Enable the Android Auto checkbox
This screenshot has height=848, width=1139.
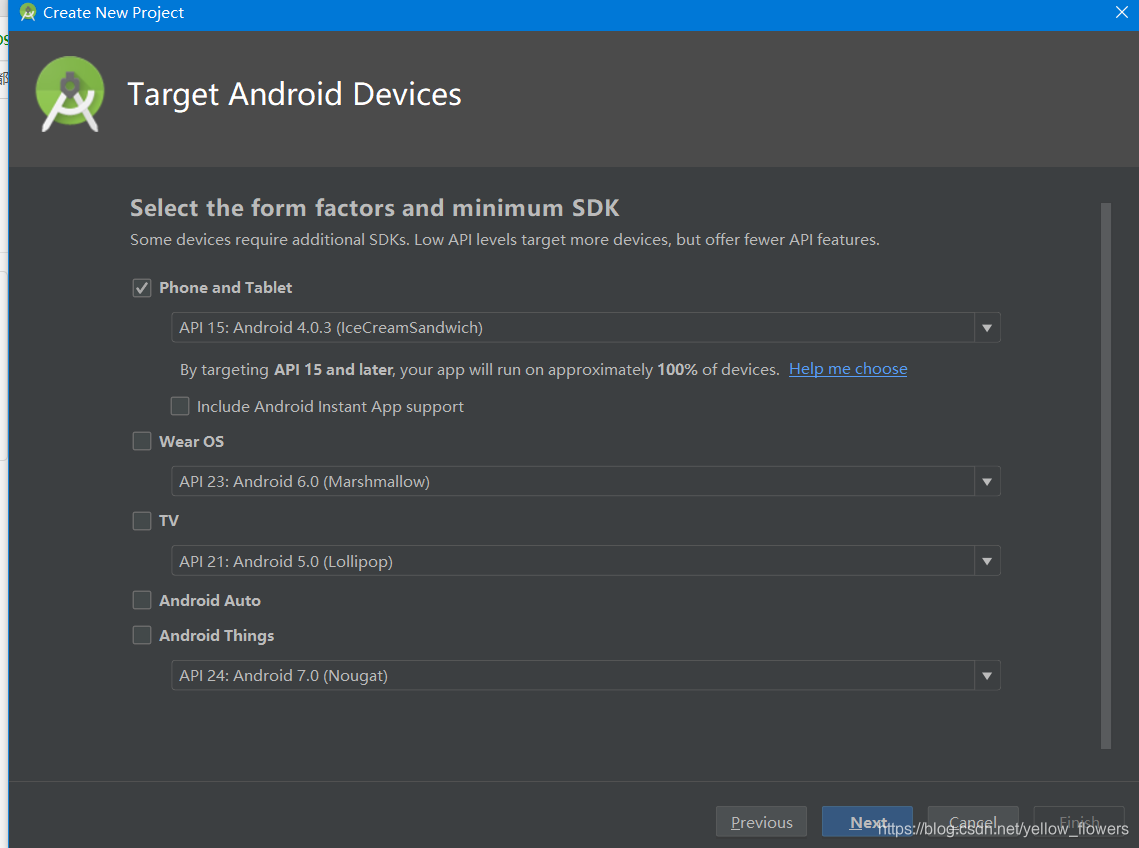(x=142, y=600)
